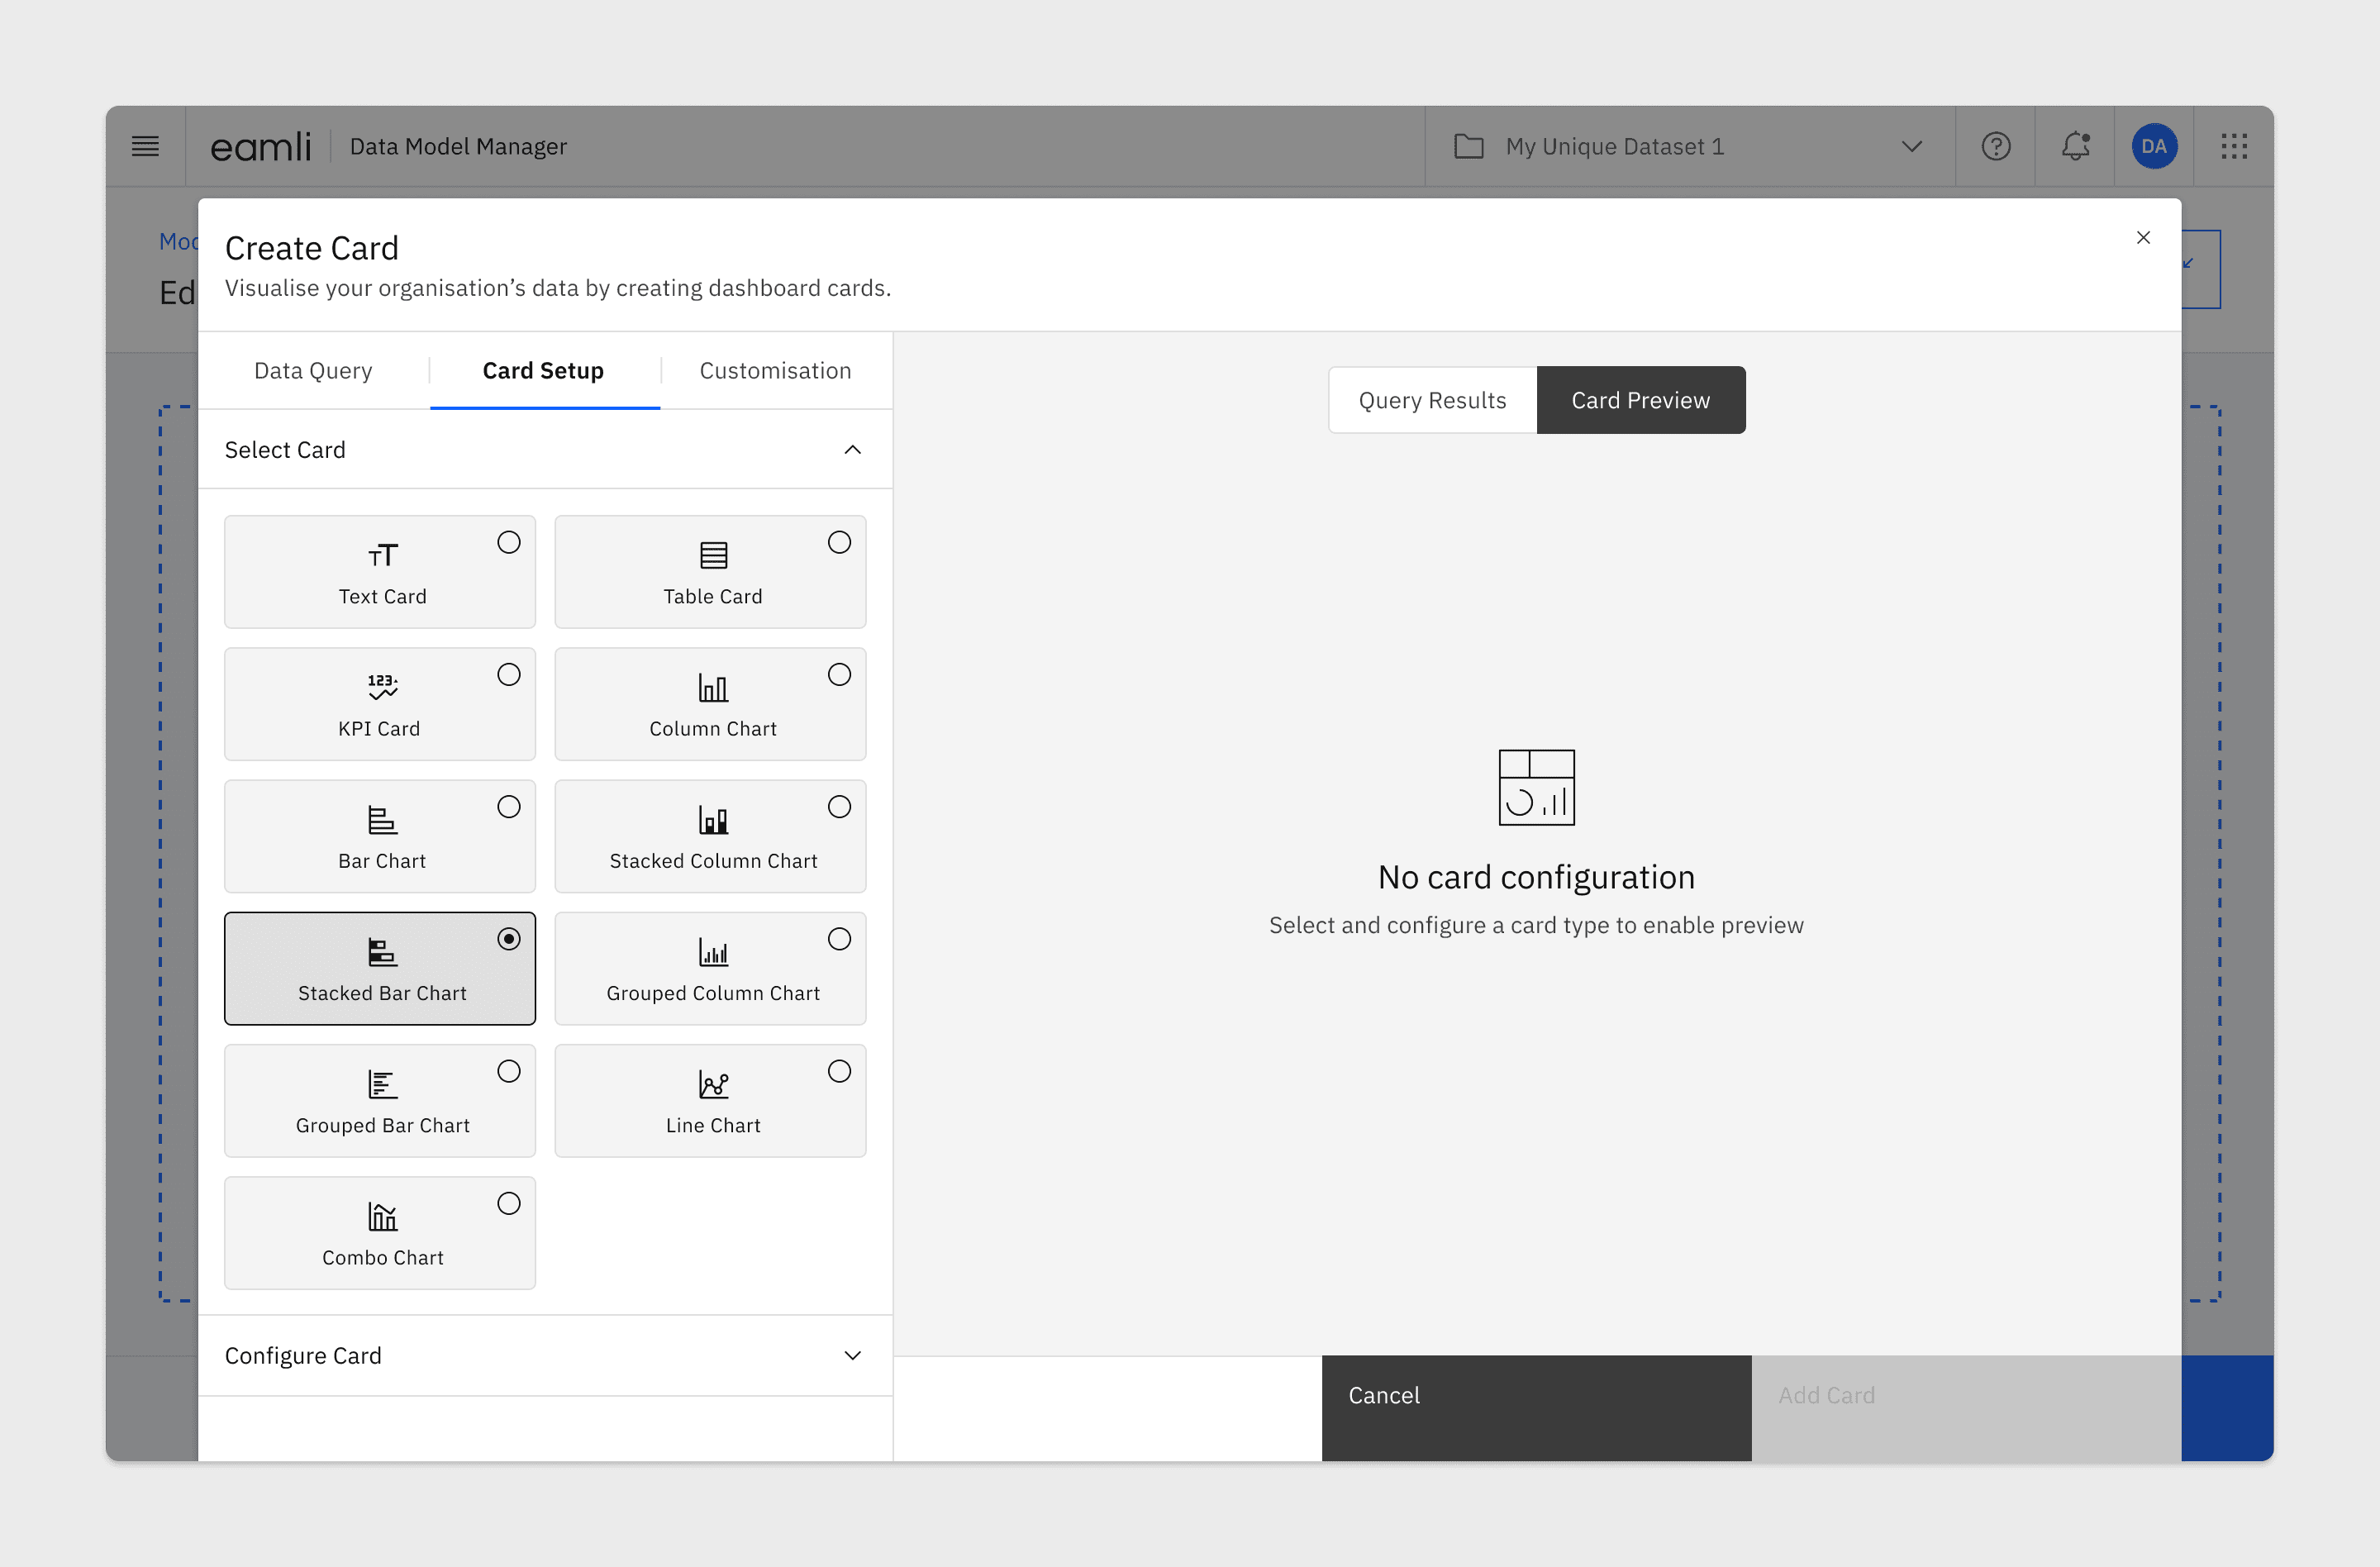Switch to the Data Query tab
Image resolution: width=2380 pixels, height=1567 pixels.
coord(313,371)
